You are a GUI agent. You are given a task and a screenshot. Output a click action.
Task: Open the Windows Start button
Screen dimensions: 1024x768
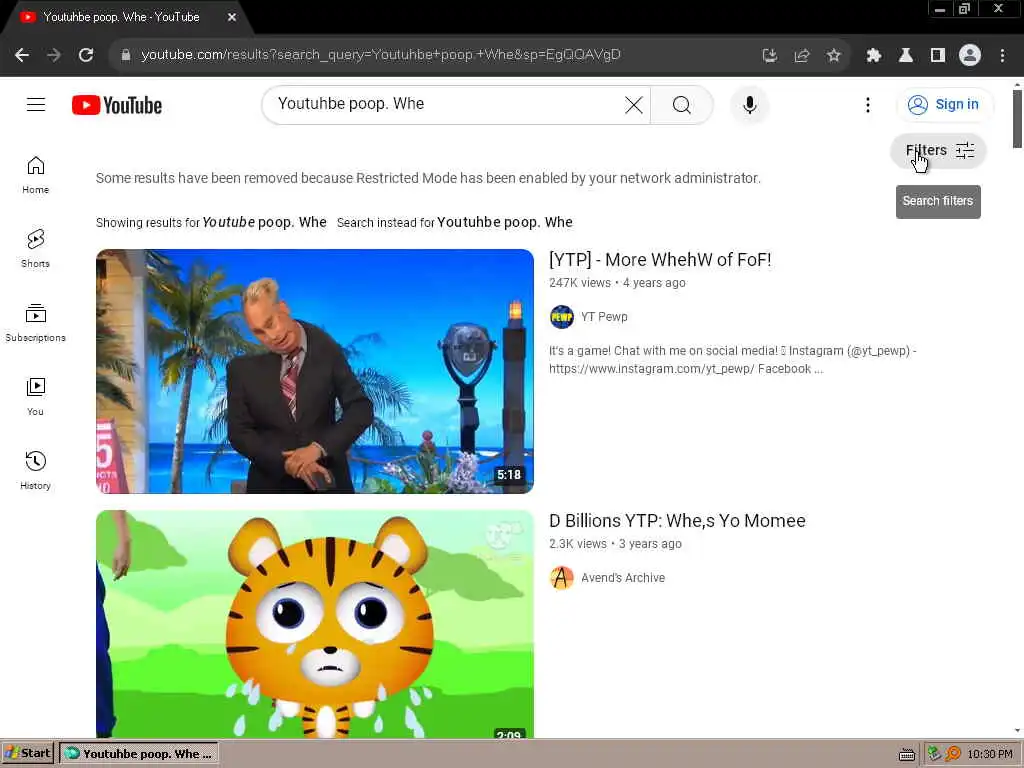tap(27, 754)
